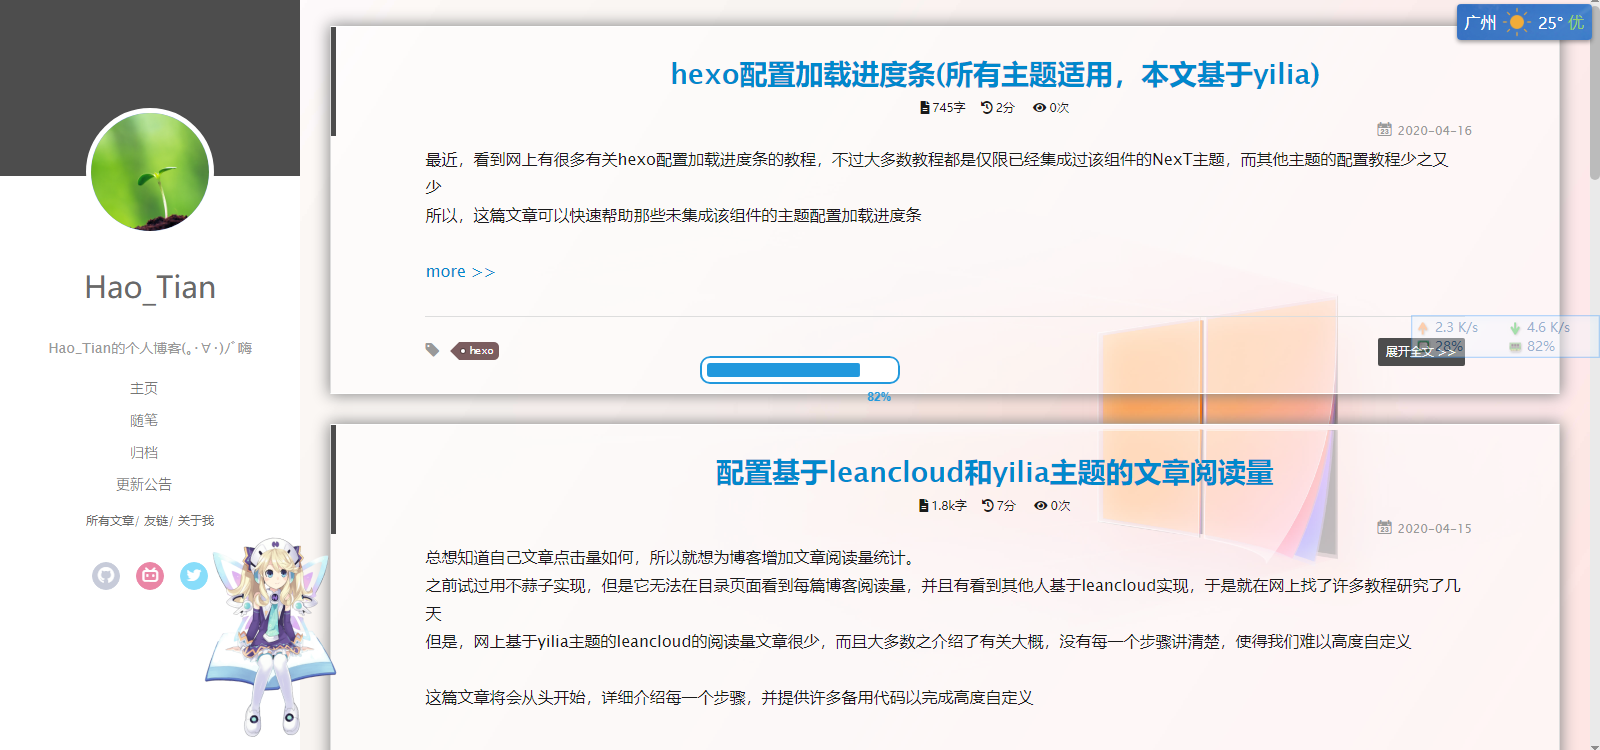Open the hexo配置加载进度条 post title
Image resolution: width=1600 pixels, height=750 pixels.
point(995,74)
